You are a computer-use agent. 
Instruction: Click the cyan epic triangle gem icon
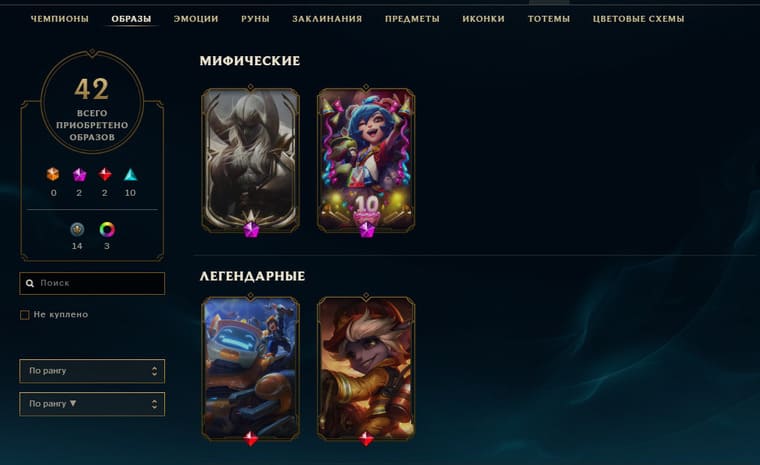[x=130, y=174]
